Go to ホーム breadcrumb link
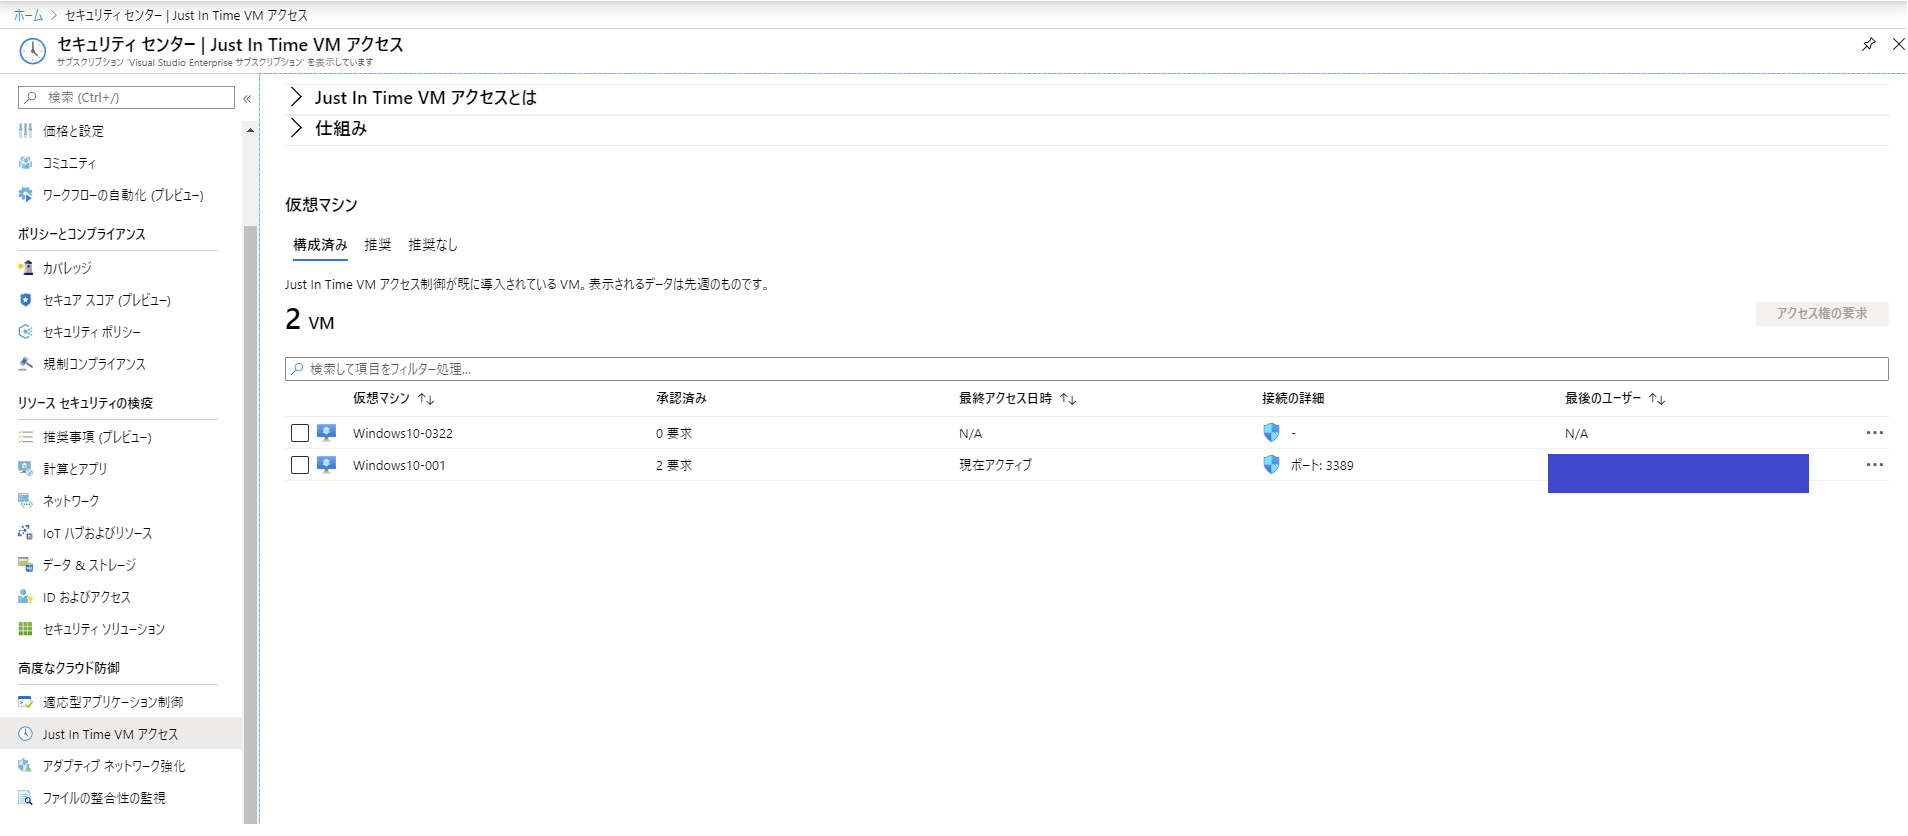Screen dimensions: 1908x836 [x=28, y=15]
